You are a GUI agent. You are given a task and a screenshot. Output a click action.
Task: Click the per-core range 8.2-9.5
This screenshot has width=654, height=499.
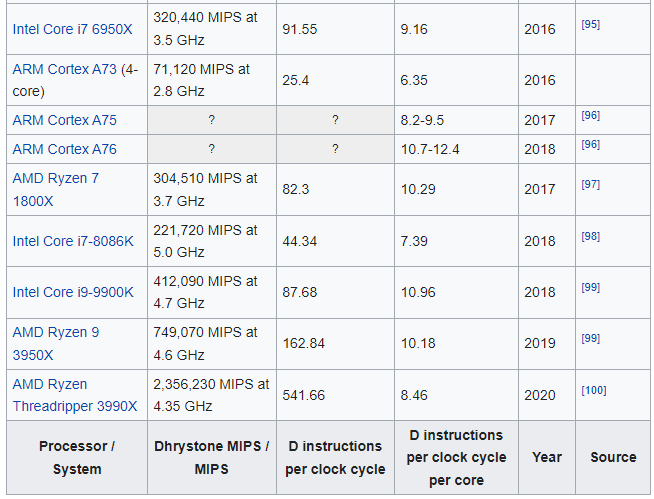point(422,120)
